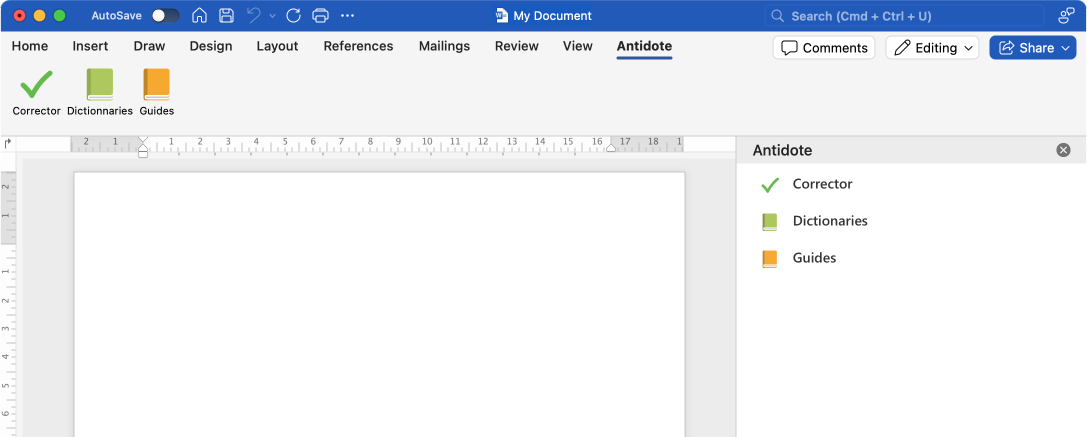Open Guides from the ribbon orange book
Viewport: 1087px width, 437px height.
157,85
